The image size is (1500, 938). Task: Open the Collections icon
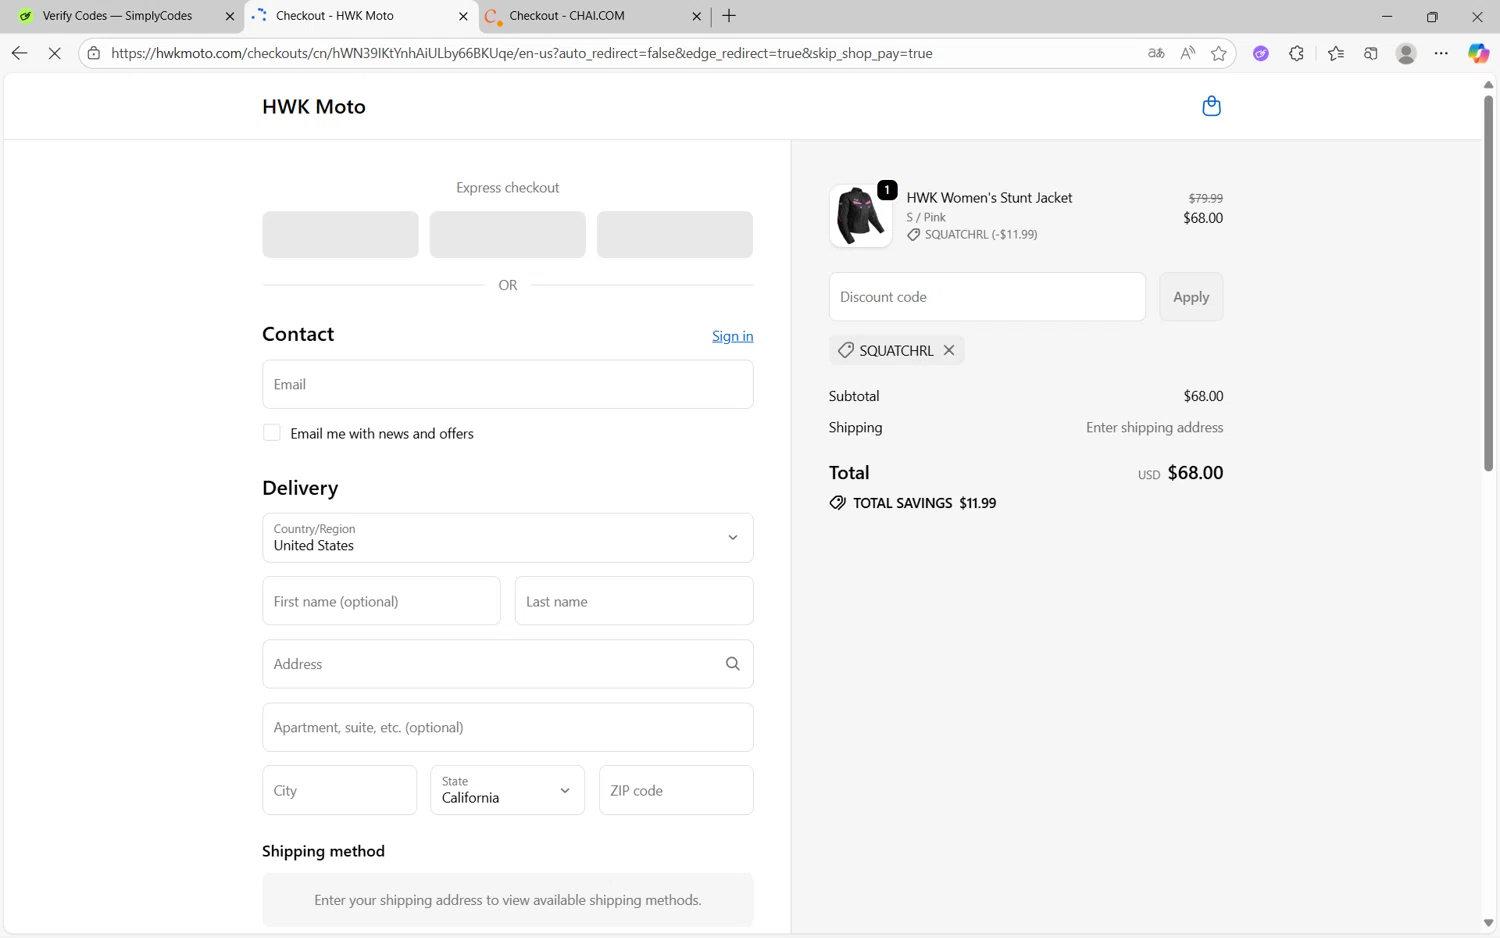[1371, 53]
